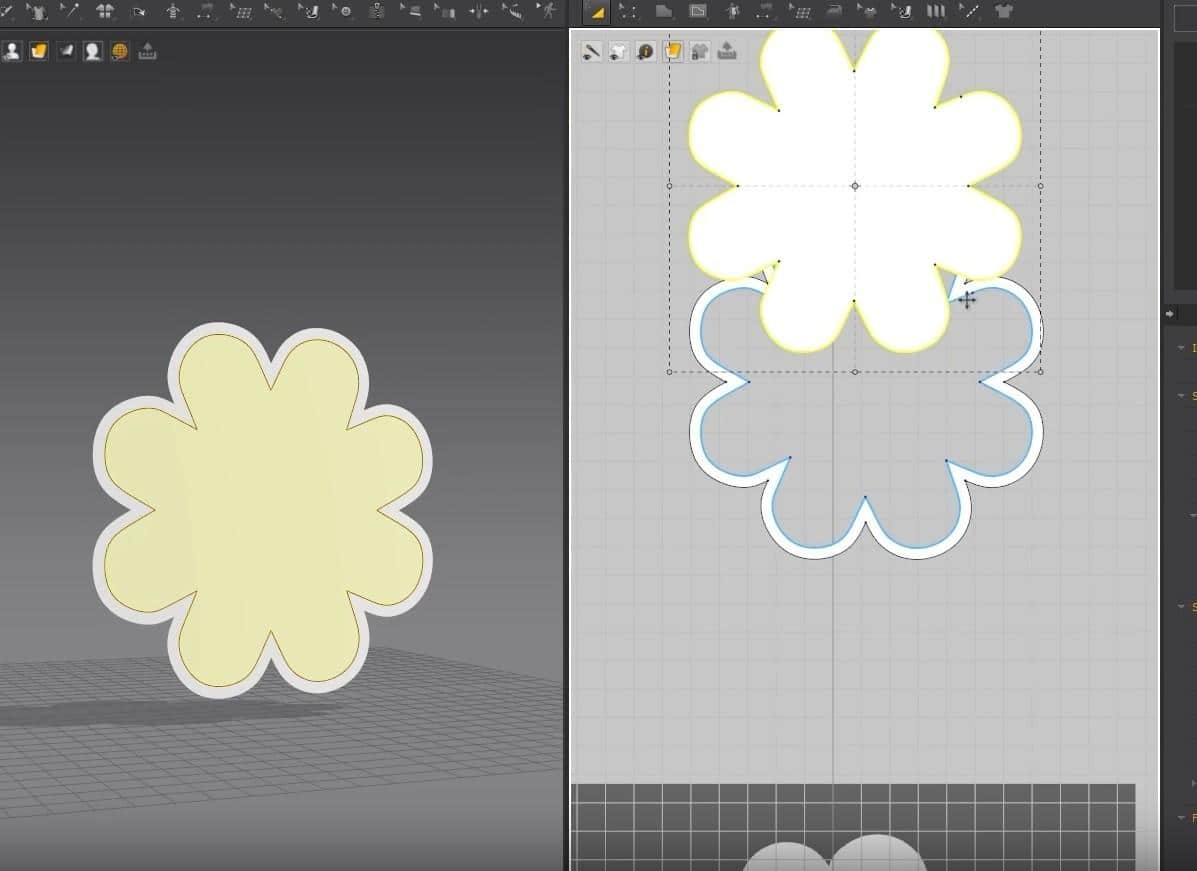Choose the zipper tool in 3D toolbar
The height and width of the screenshot is (871, 1197).
tap(376, 11)
